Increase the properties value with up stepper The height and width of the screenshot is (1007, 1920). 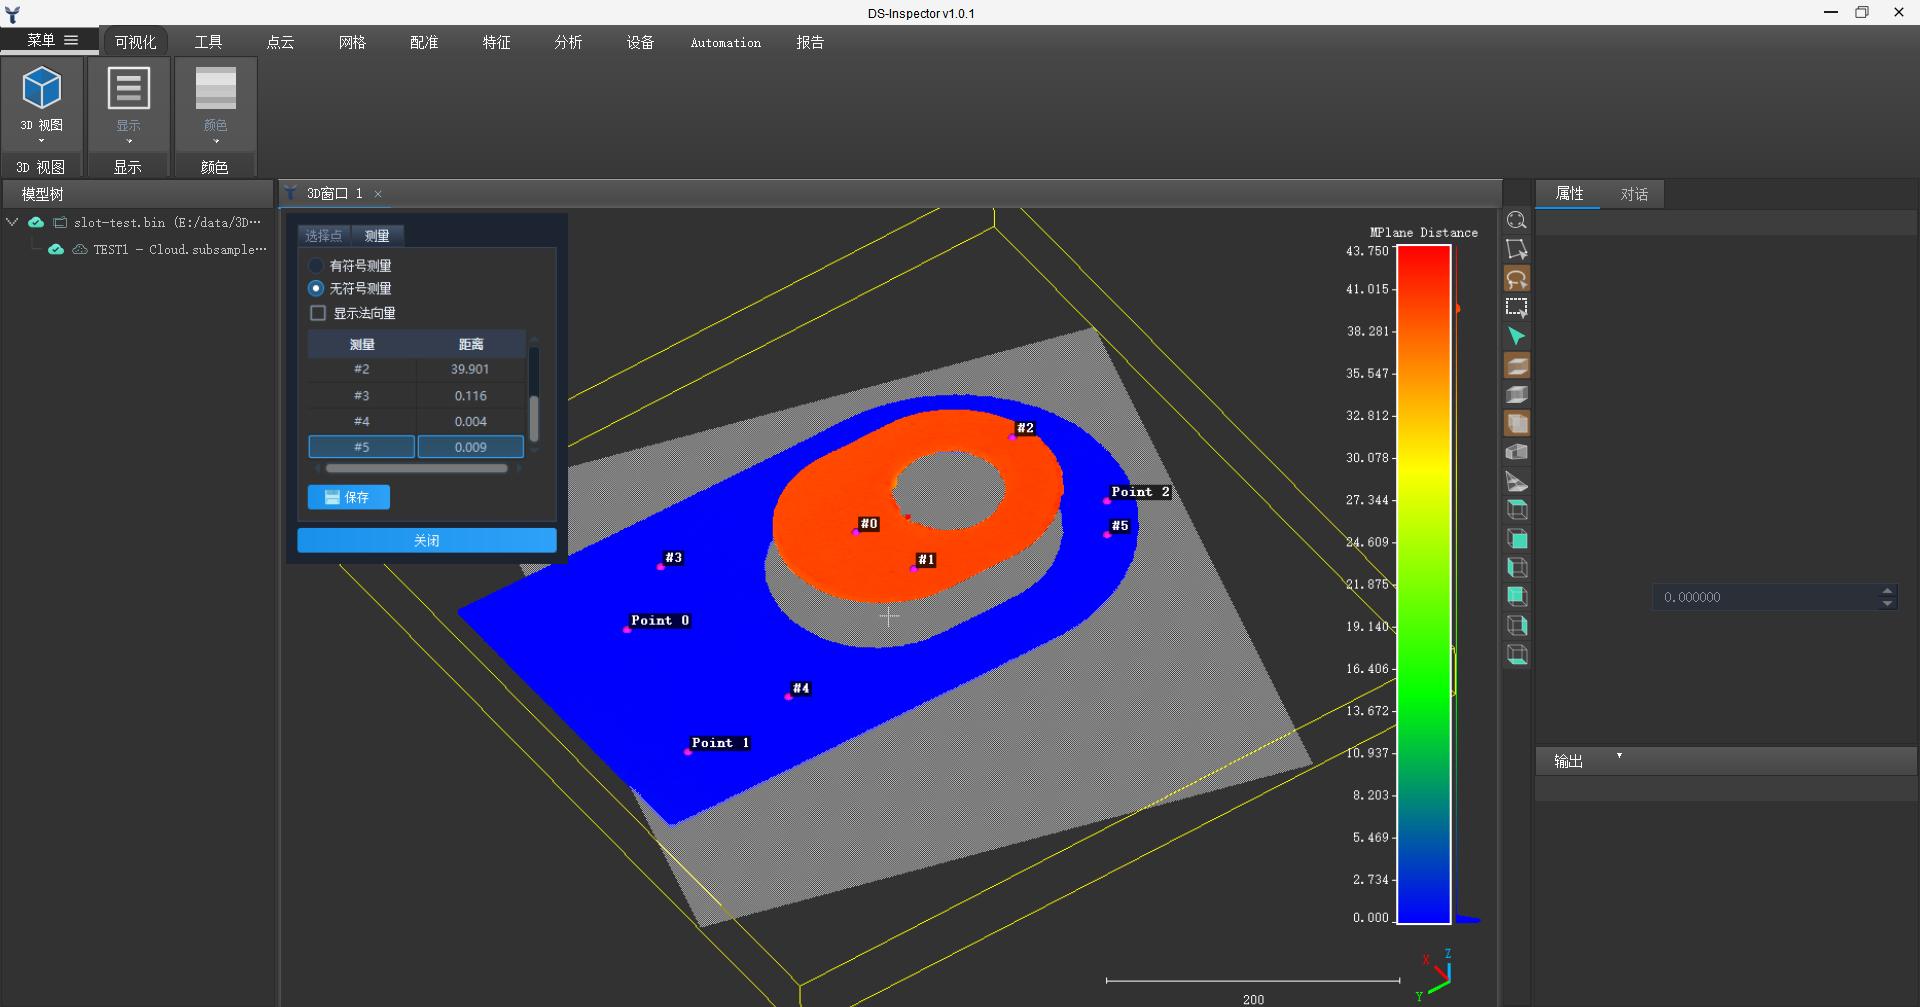1887,591
